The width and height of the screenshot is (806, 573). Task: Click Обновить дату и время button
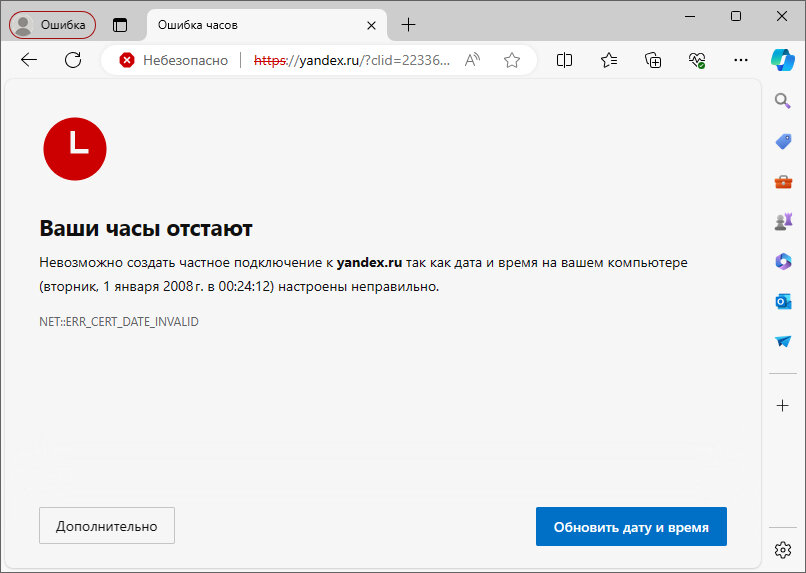[631, 527]
